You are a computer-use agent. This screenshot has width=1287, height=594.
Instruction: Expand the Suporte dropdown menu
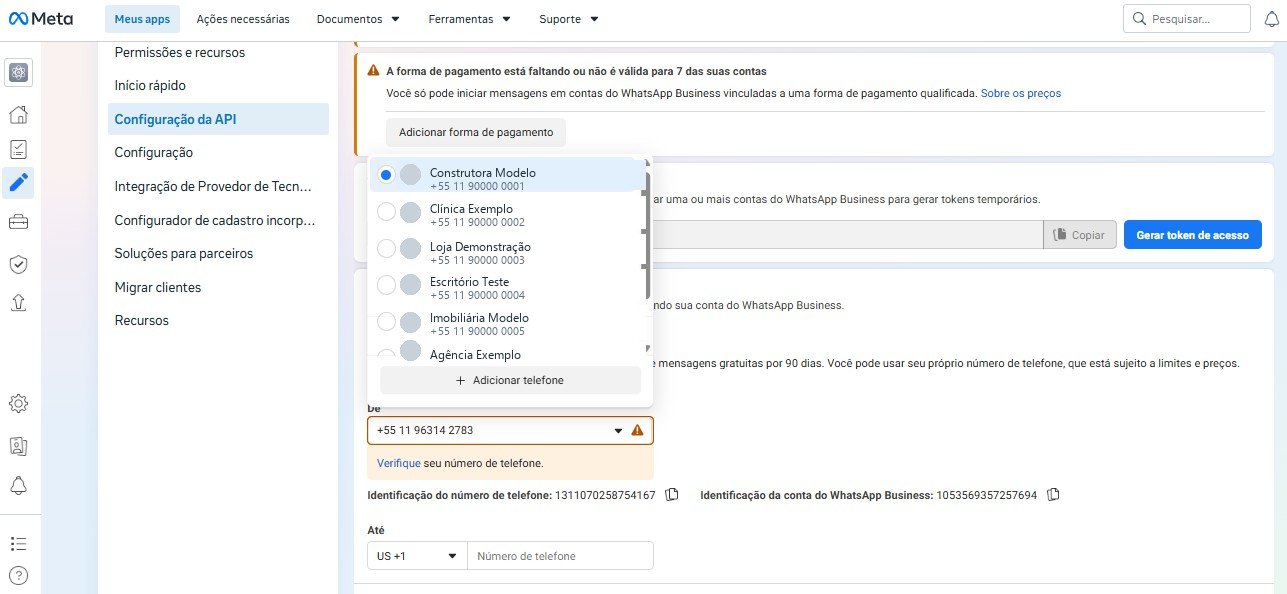568,19
